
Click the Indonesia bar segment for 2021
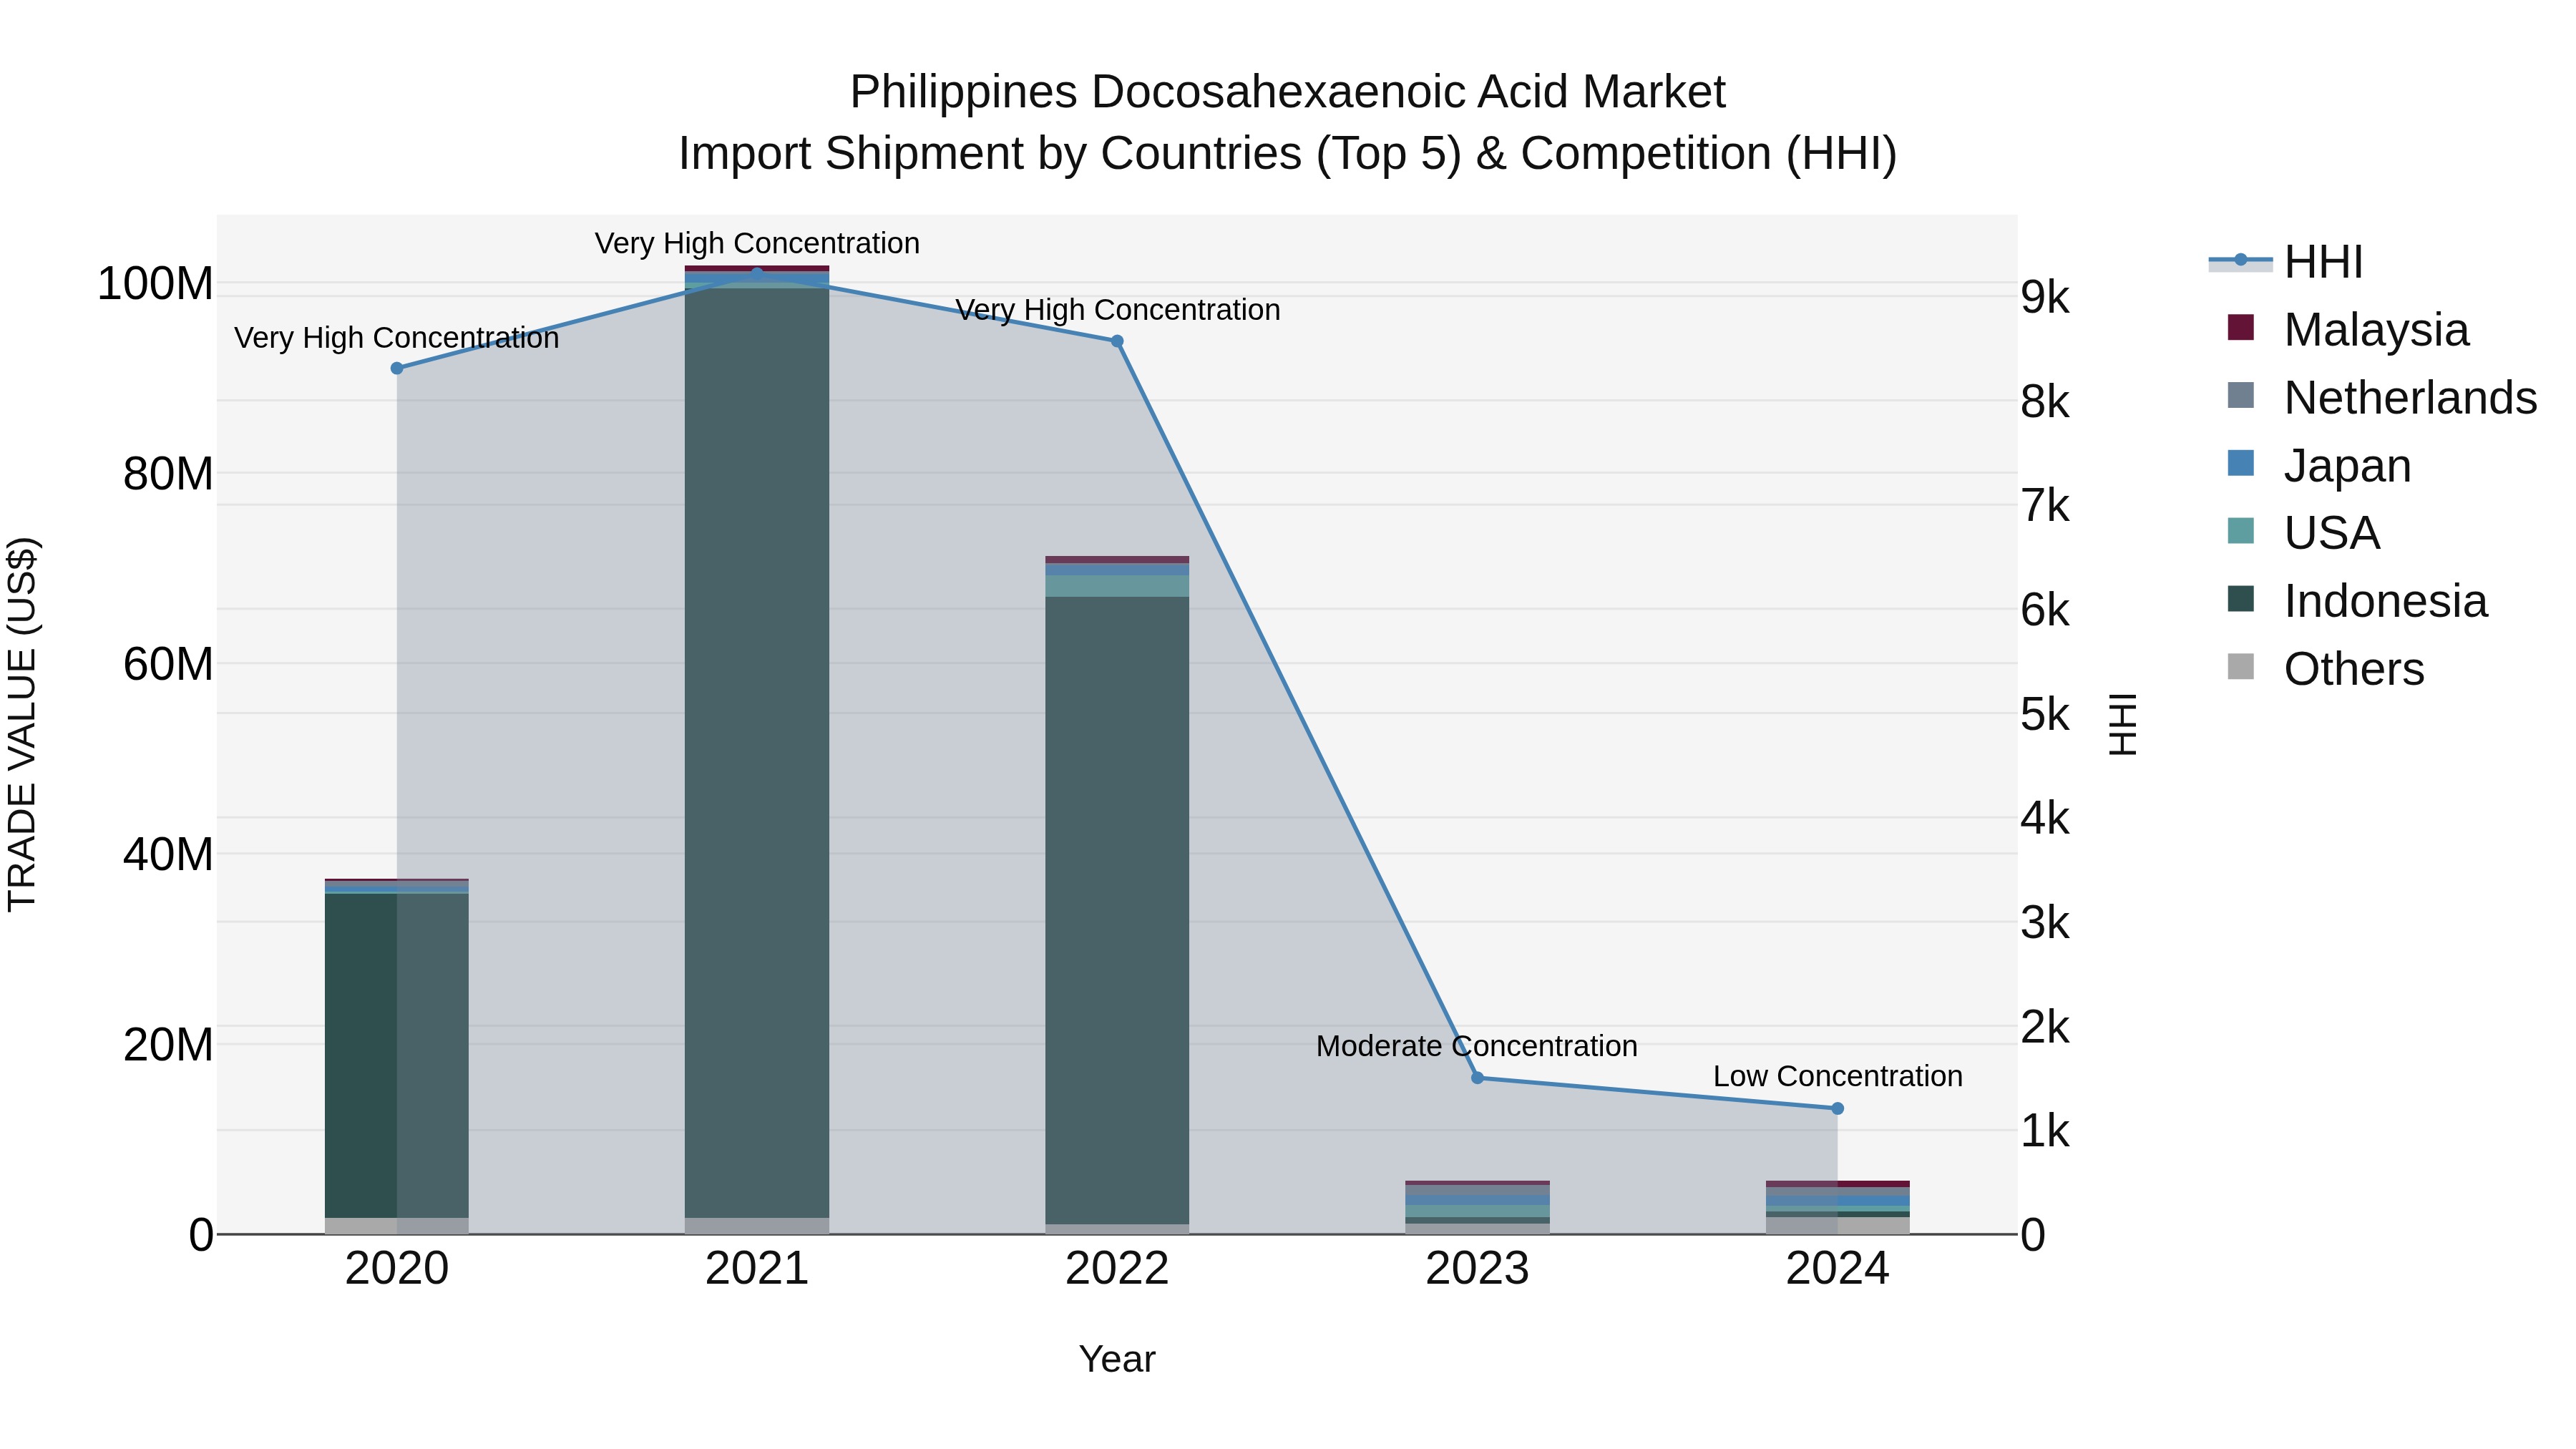point(757,752)
